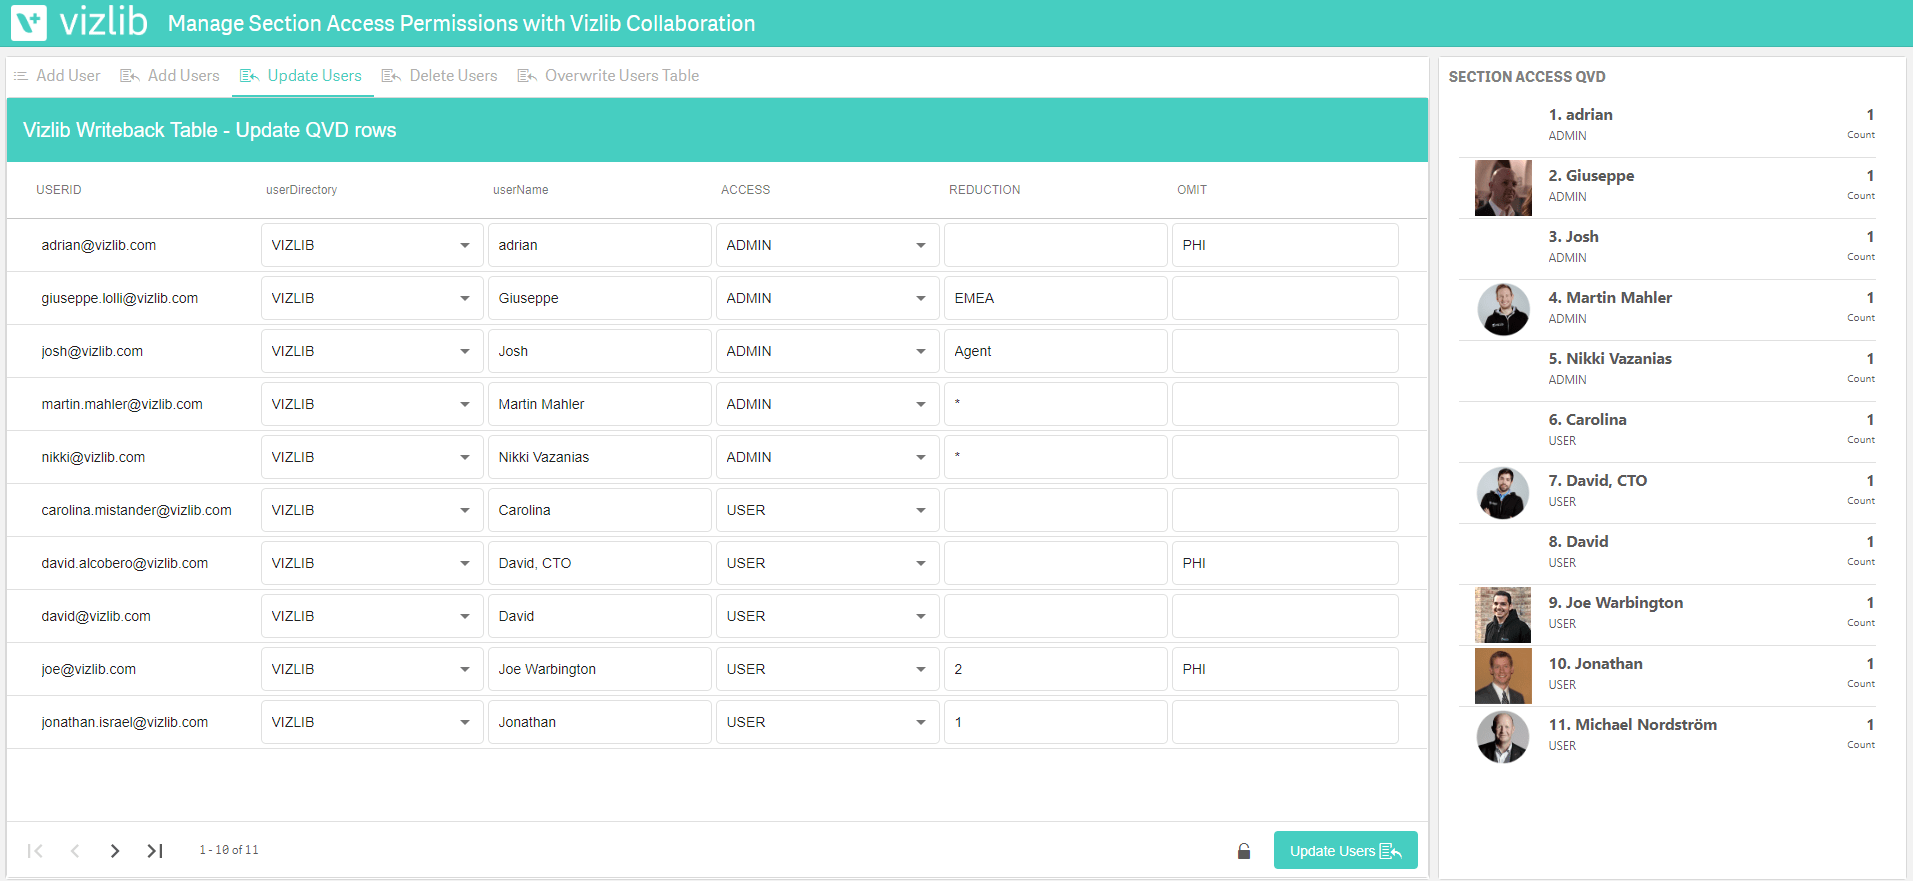
Task: Select 8. David list entry
Action: [x=1667, y=553]
